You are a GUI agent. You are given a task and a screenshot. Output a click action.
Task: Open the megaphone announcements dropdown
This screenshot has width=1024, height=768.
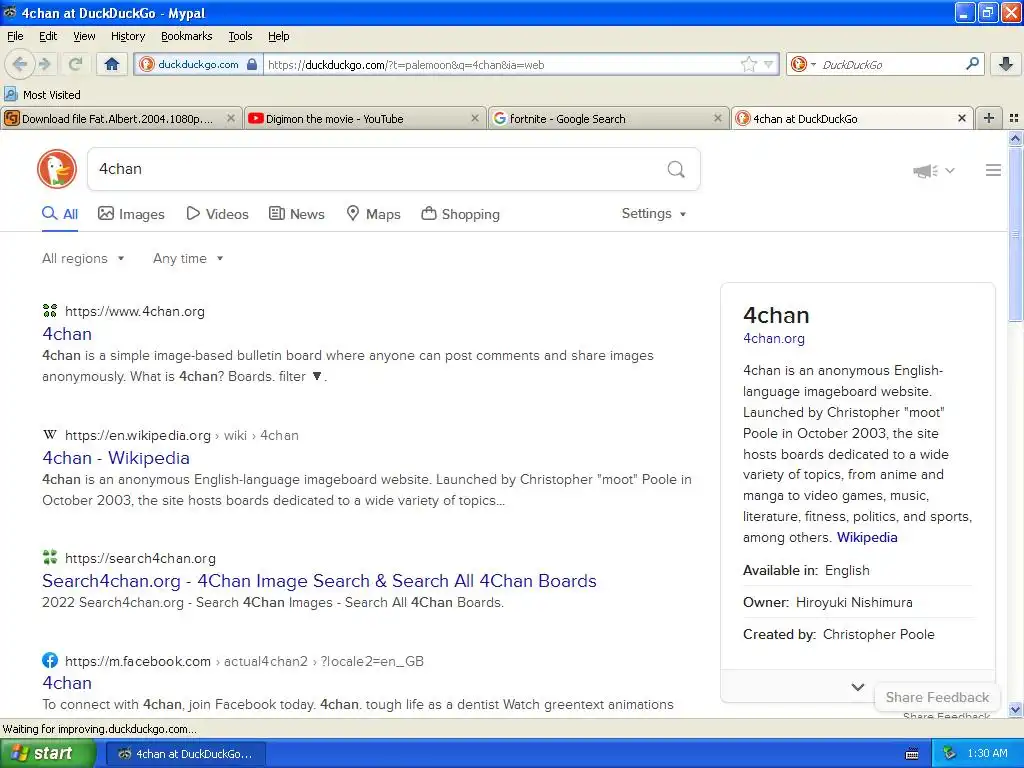click(x=934, y=170)
